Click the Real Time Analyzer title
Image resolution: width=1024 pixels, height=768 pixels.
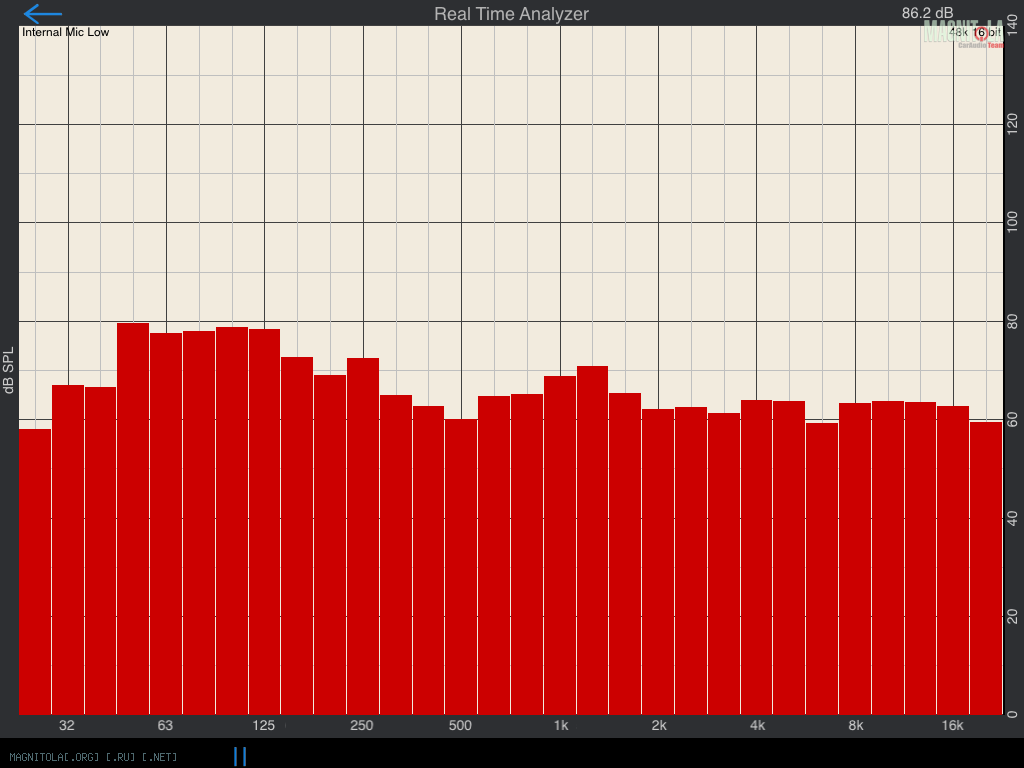coord(511,14)
